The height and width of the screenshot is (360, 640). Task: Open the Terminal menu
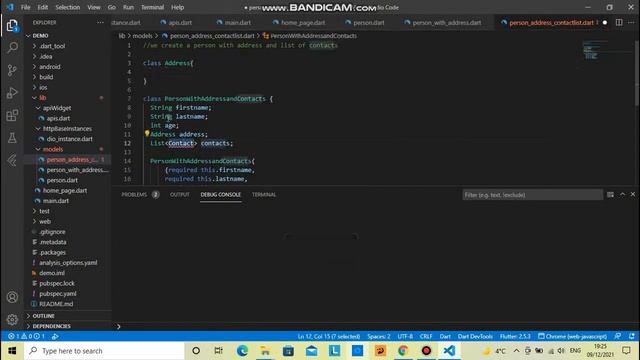coord(152,7)
